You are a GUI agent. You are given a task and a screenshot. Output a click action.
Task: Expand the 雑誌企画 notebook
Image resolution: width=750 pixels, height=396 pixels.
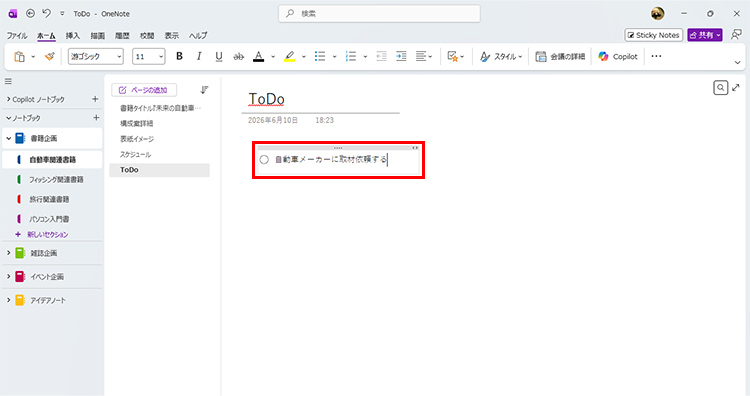point(8,253)
